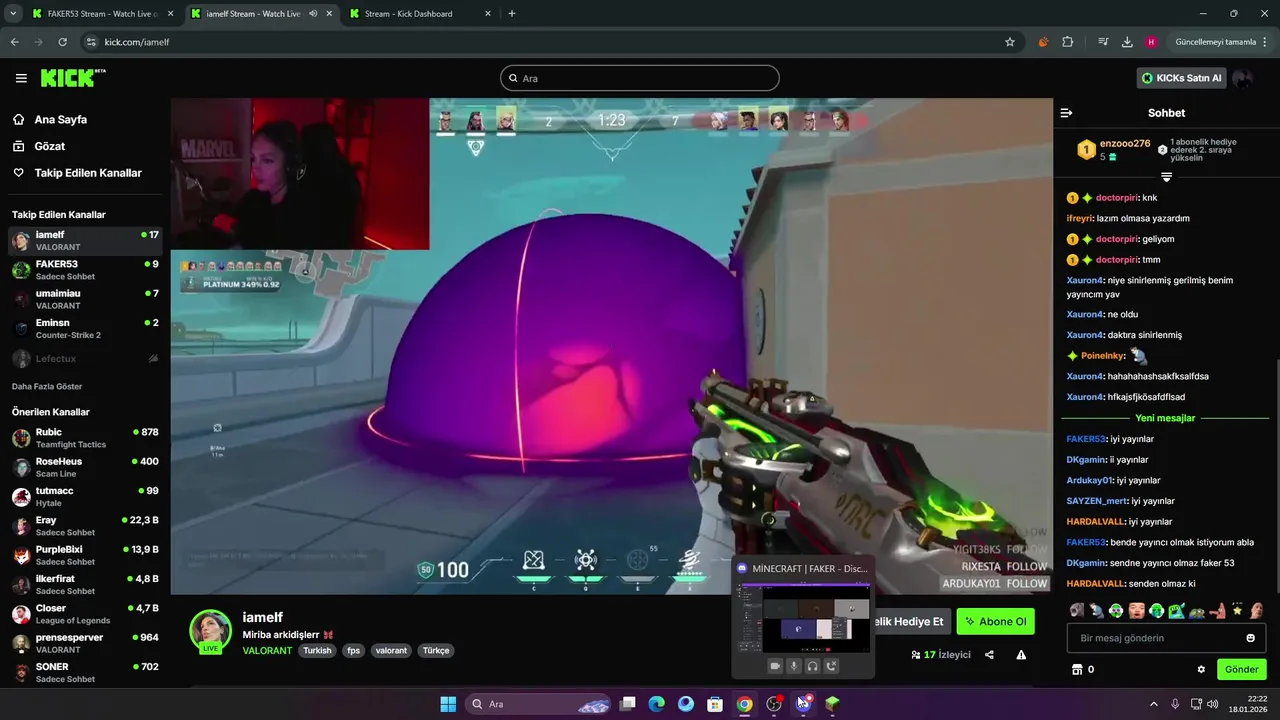The image size is (1280, 720).
Task: Open Chrome media controls icon
Action: tap(1103, 42)
